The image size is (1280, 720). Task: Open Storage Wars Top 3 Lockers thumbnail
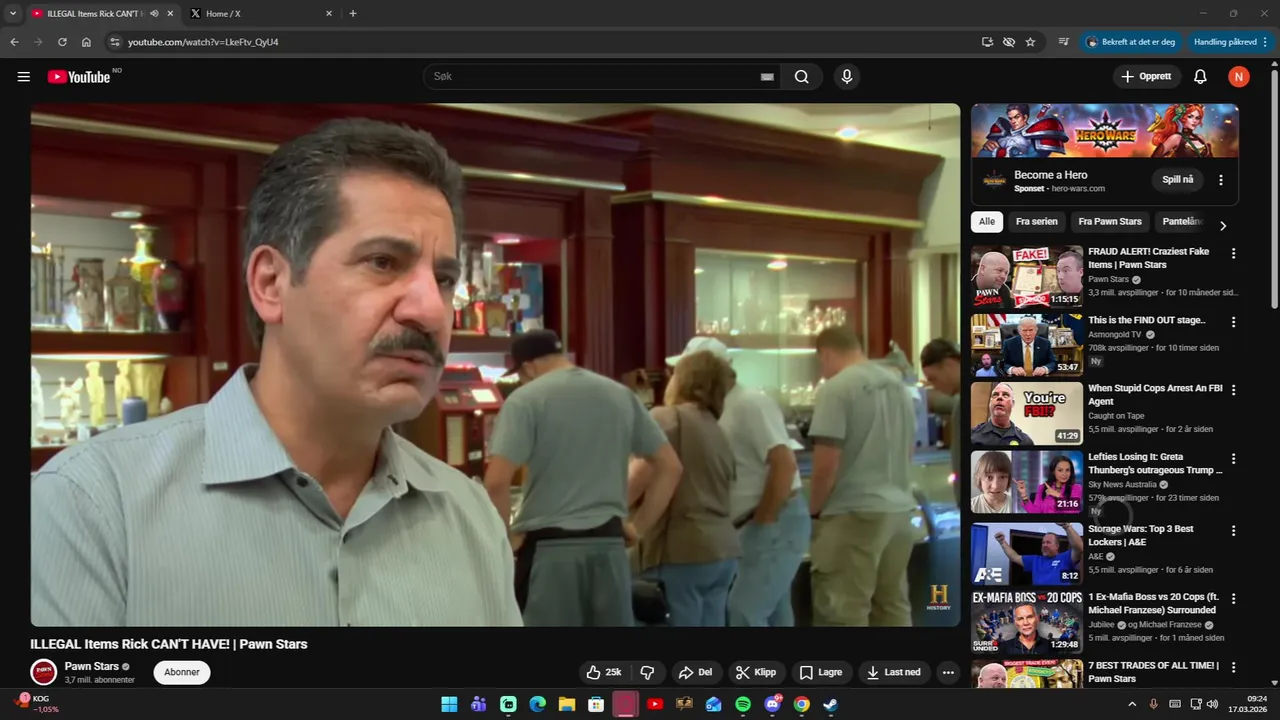[x=1026, y=553]
